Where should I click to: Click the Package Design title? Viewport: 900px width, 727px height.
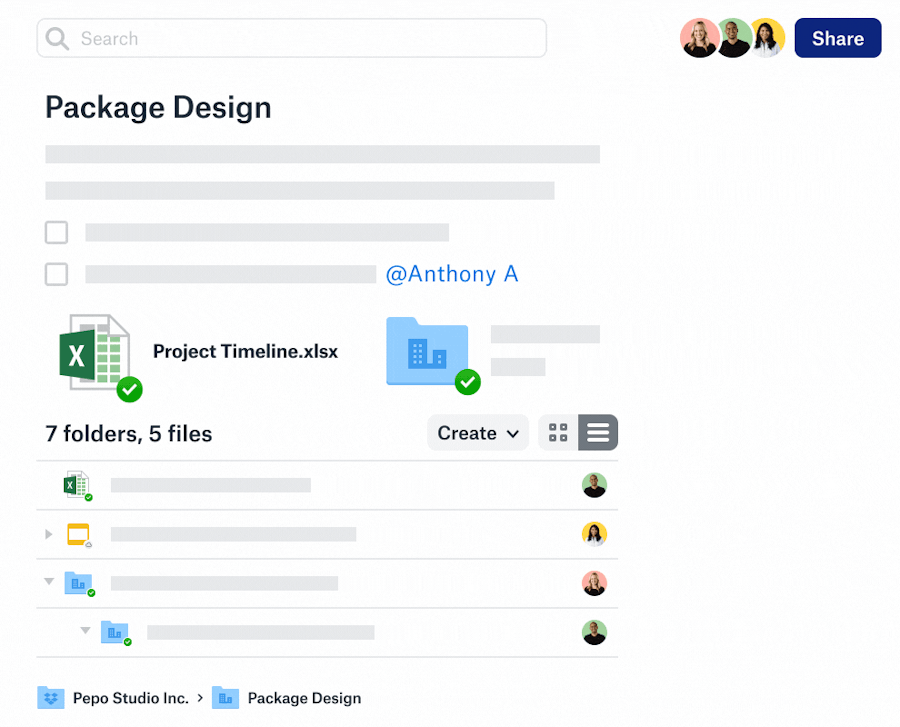pyautogui.click(x=158, y=108)
